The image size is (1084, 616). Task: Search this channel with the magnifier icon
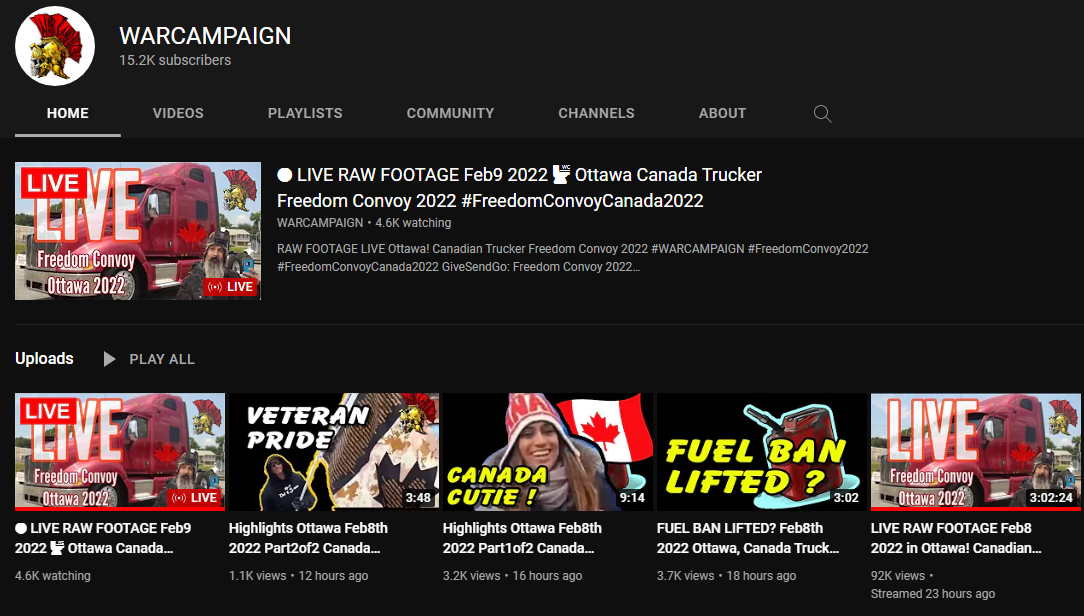(x=822, y=113)
